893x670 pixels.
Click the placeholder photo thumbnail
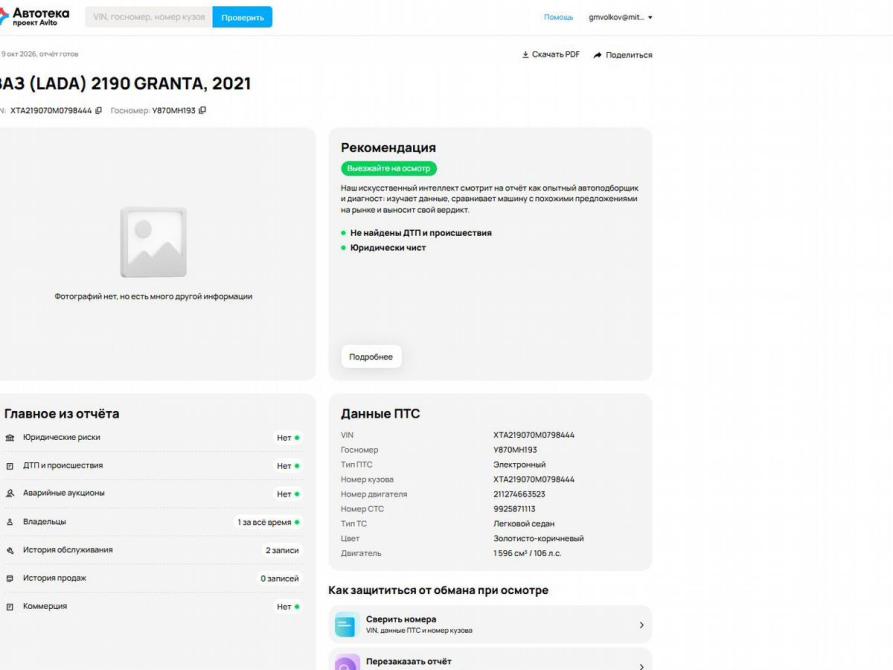(153, 242)
